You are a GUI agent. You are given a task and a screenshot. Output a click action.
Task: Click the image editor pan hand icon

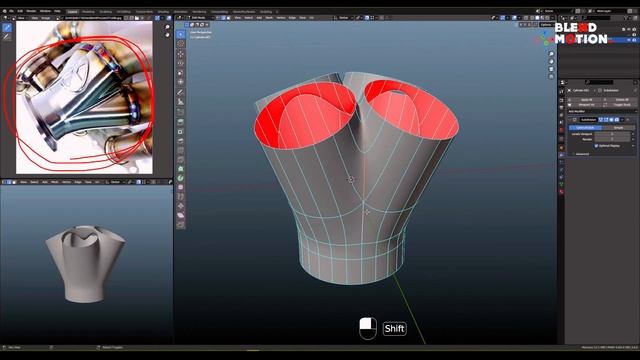tap(168, 35)
